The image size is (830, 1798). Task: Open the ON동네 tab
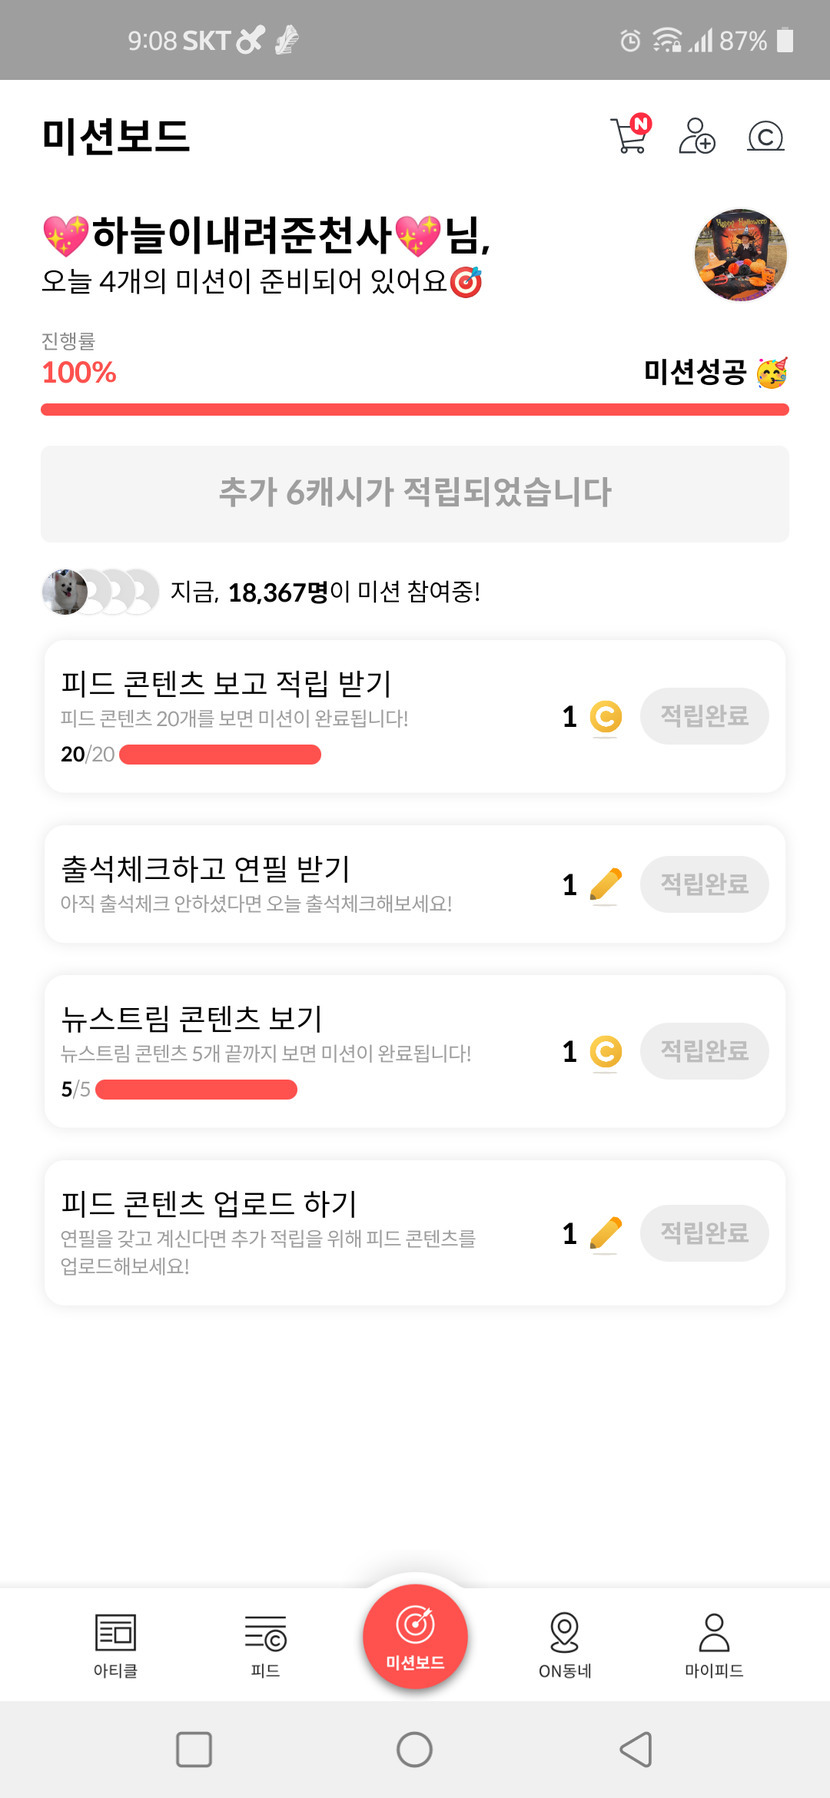[x=565, y=1644]
